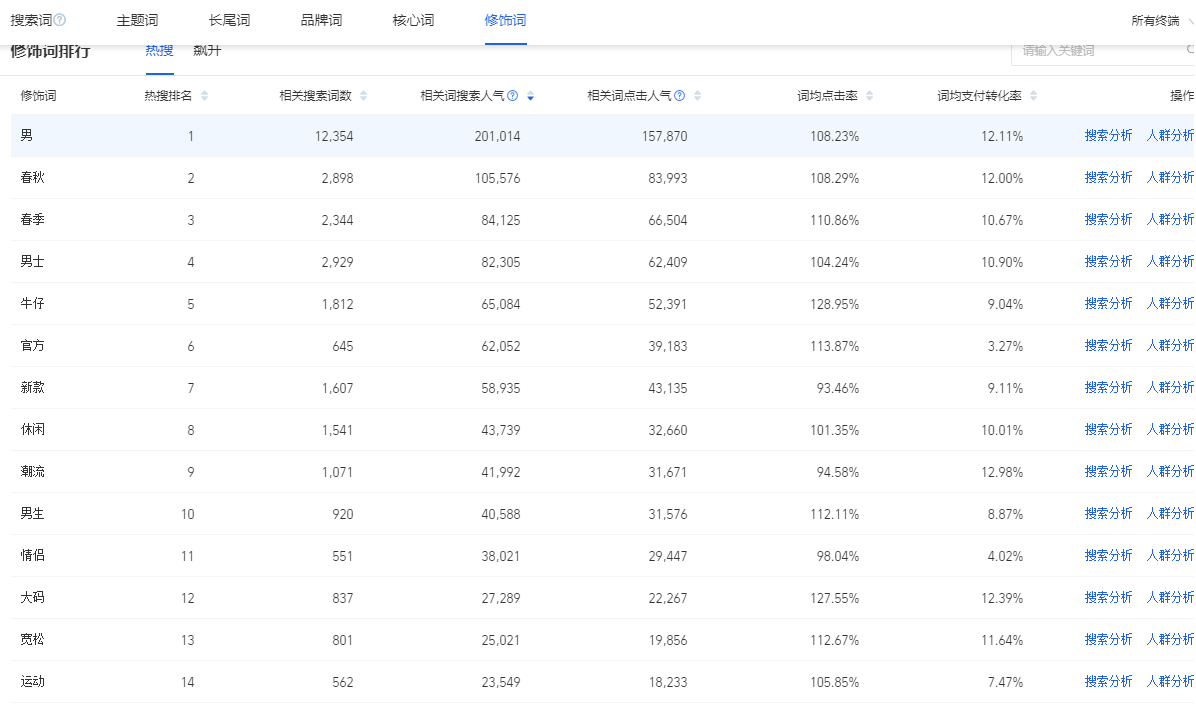Open the 所有终端 terminal dropdown
Image resolution: width=1196 pixels, height=704 pixels.
click(1162, 21)
